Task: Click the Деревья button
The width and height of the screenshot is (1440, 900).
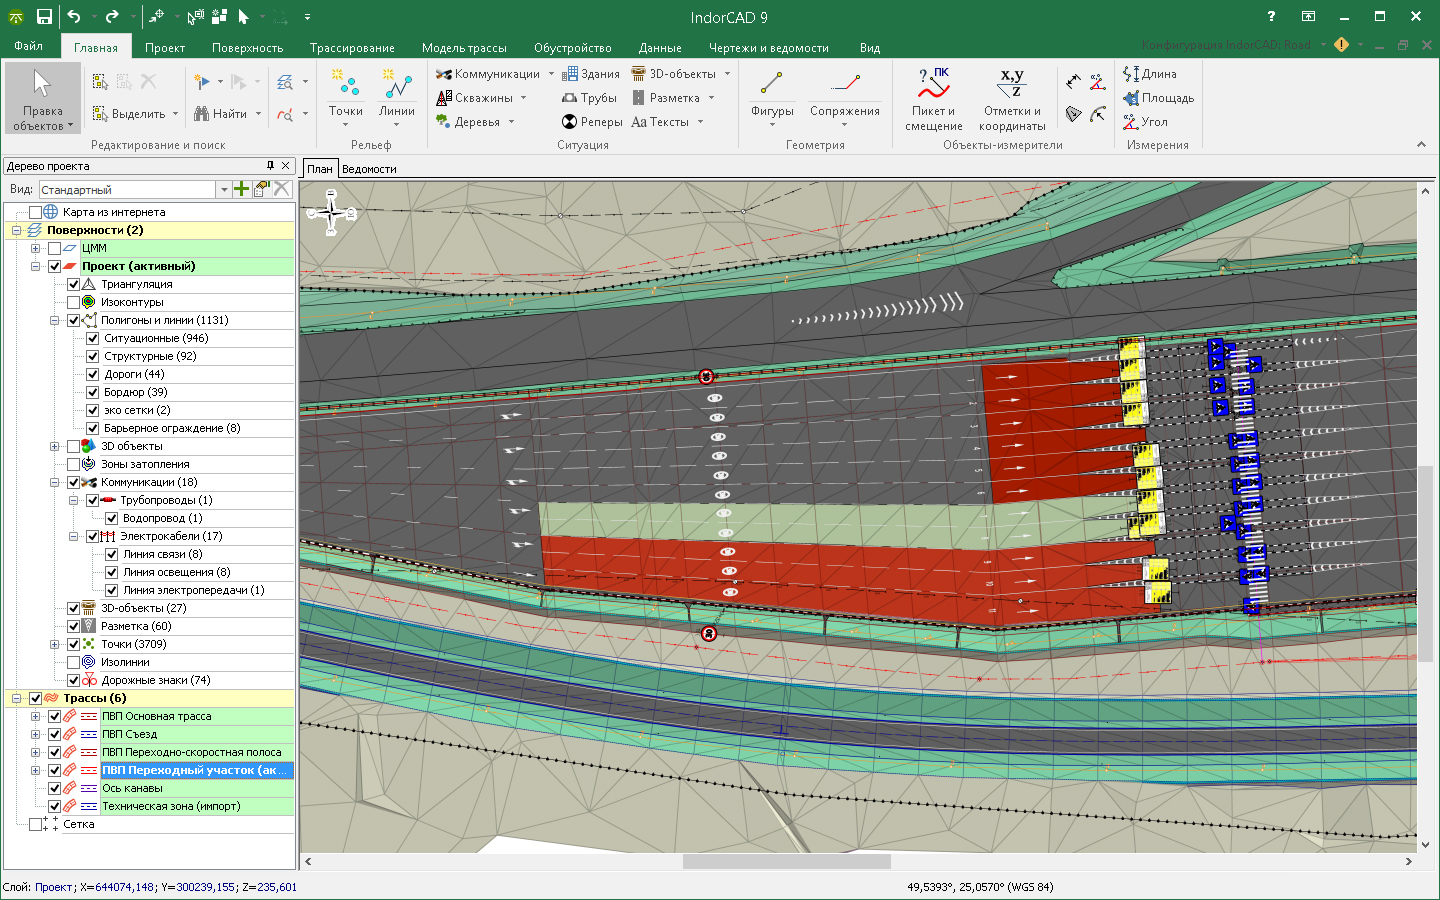Action: point(468,122)
